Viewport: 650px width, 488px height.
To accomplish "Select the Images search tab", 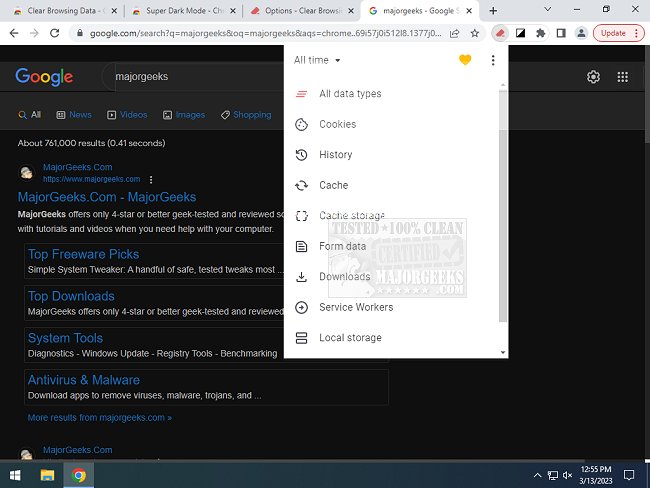I will pyautogui.click(x=184, y=115).
